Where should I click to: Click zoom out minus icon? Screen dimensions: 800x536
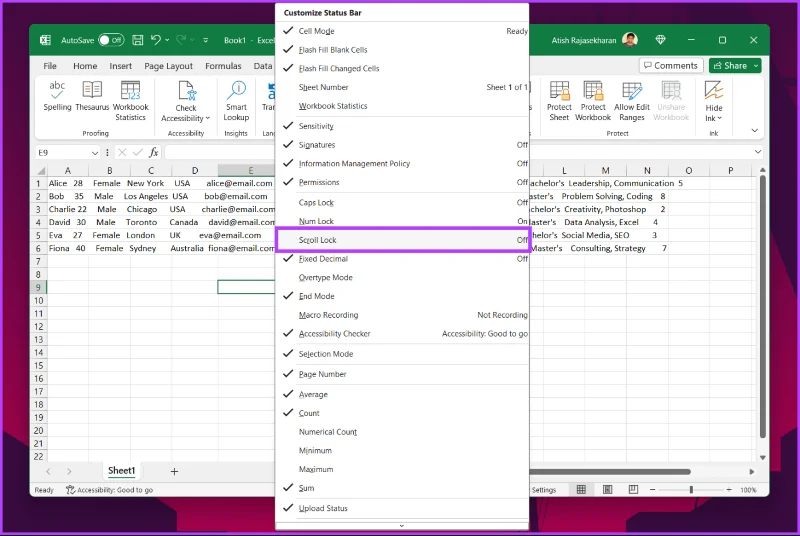(652, 490)
